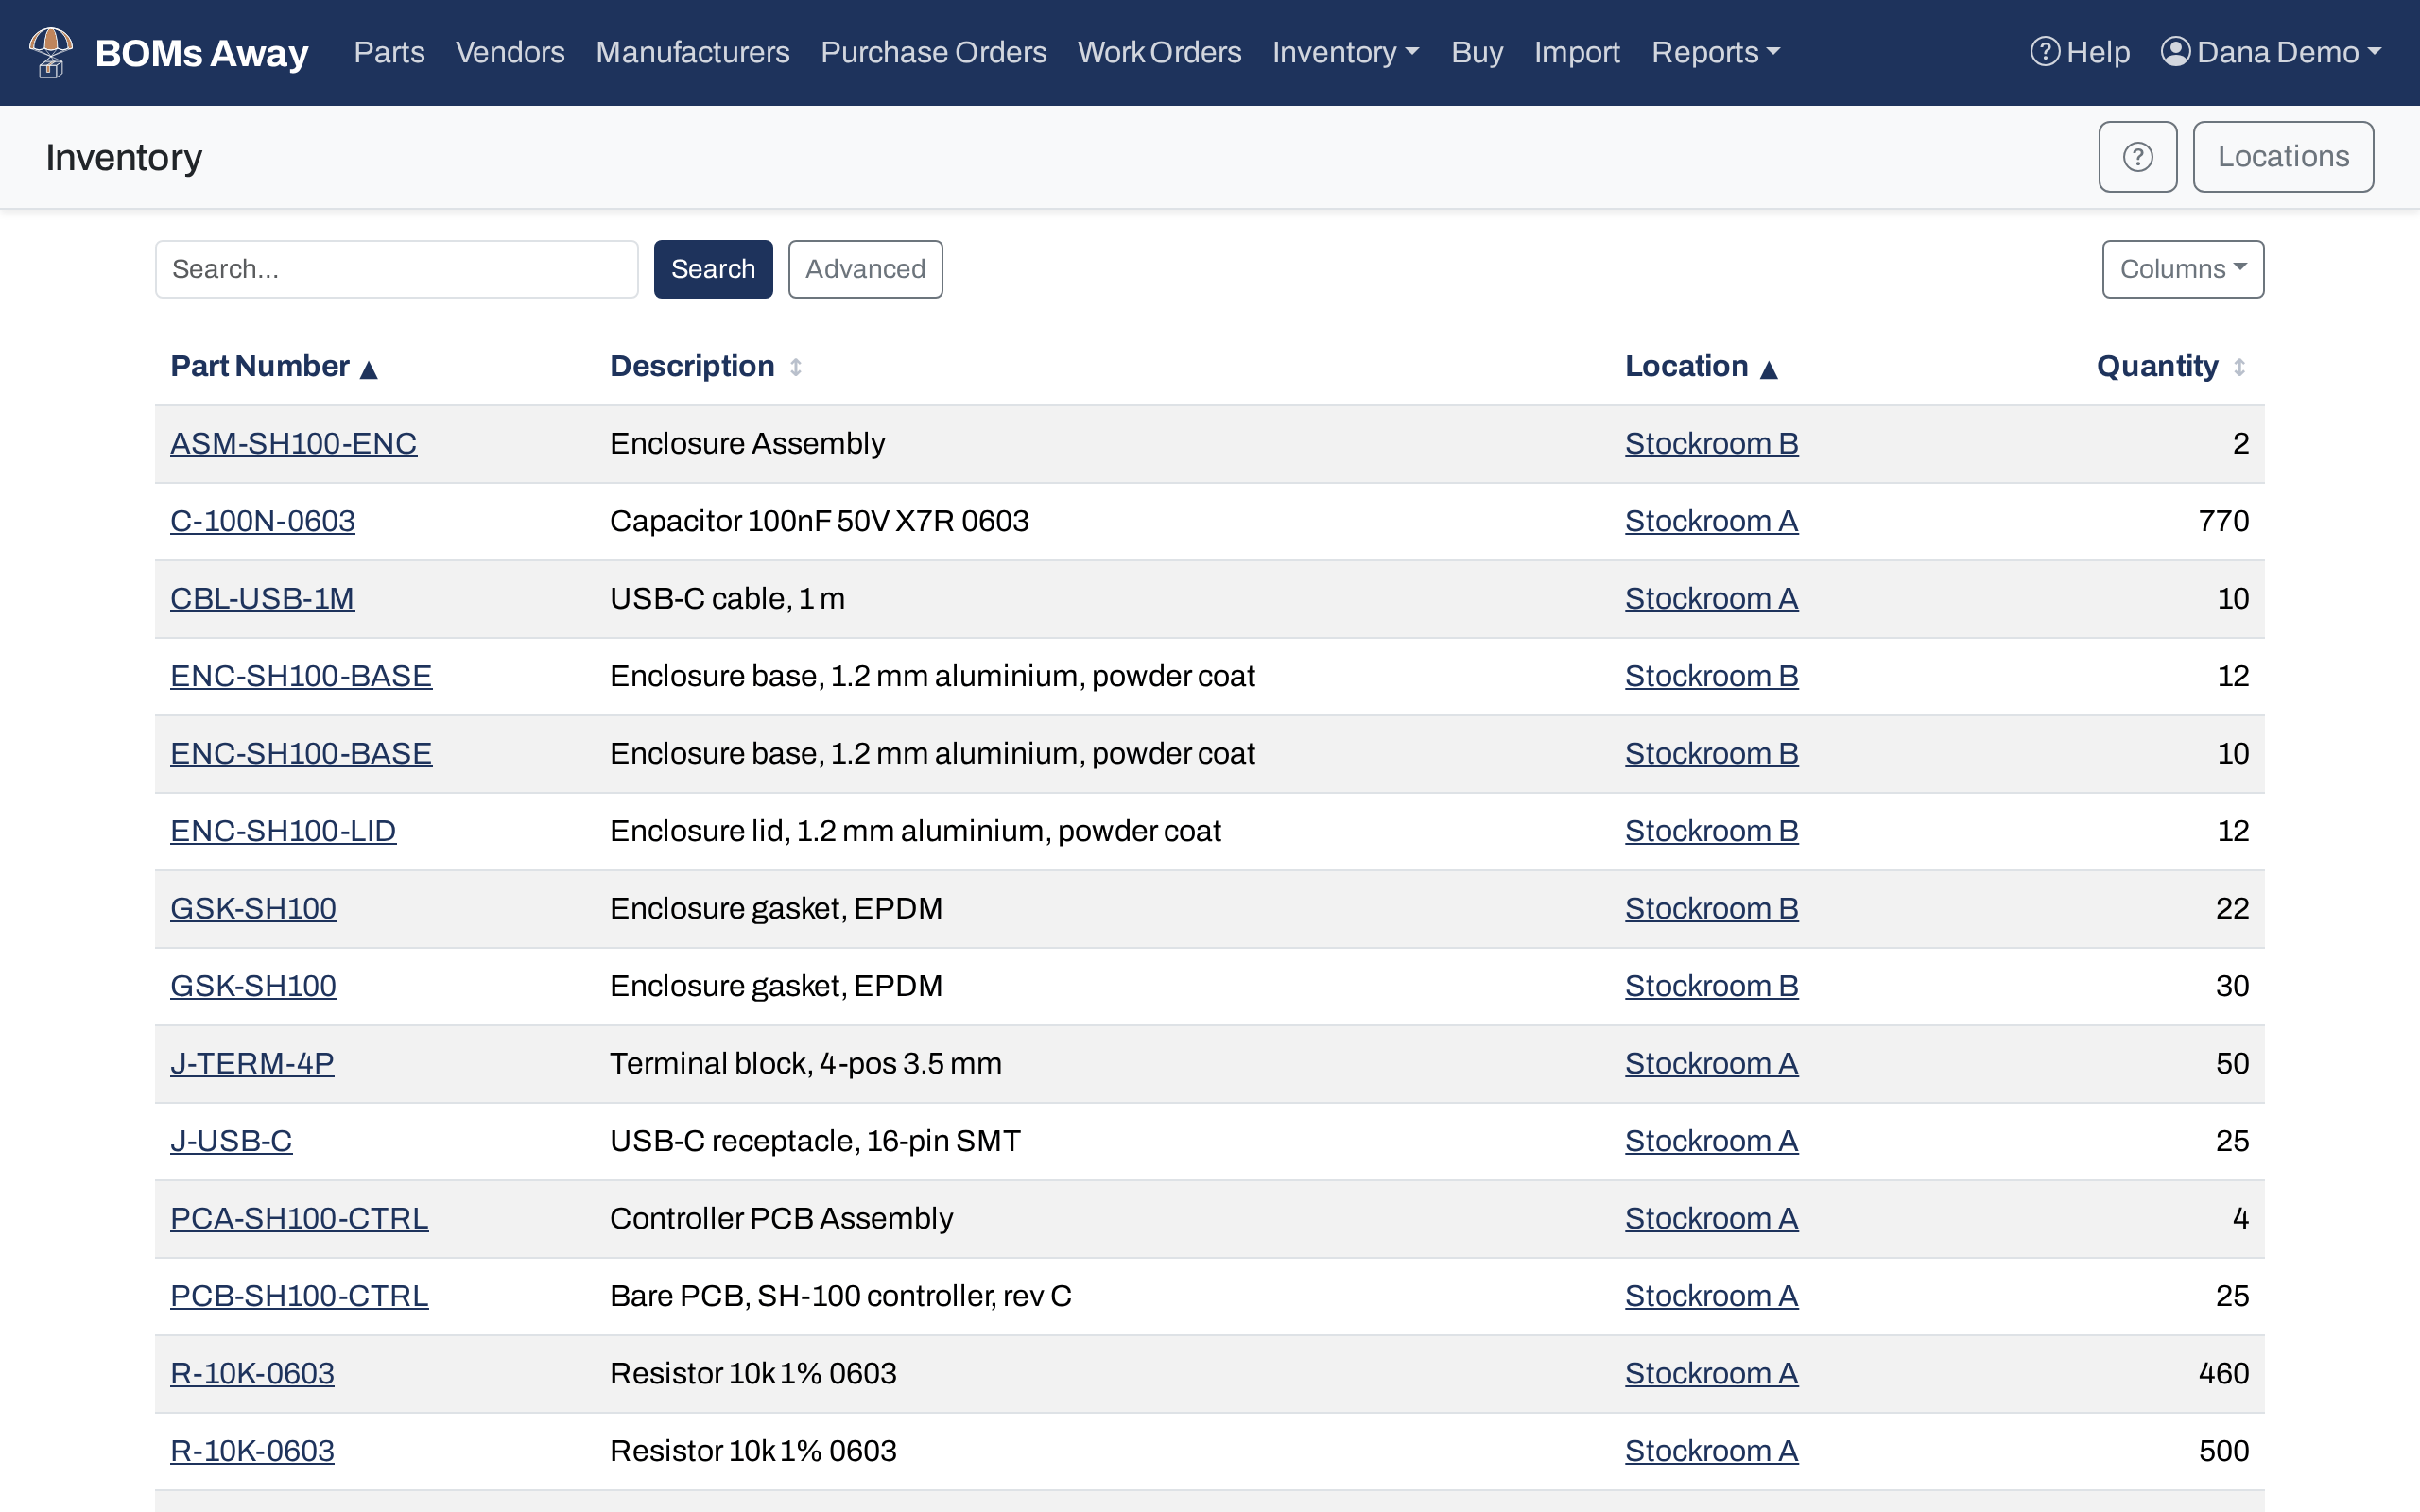Open Stockroom B for Enclosure Assembly row
The width and height of the screenshot is (2420, 1512).
tap(1711, 443)
